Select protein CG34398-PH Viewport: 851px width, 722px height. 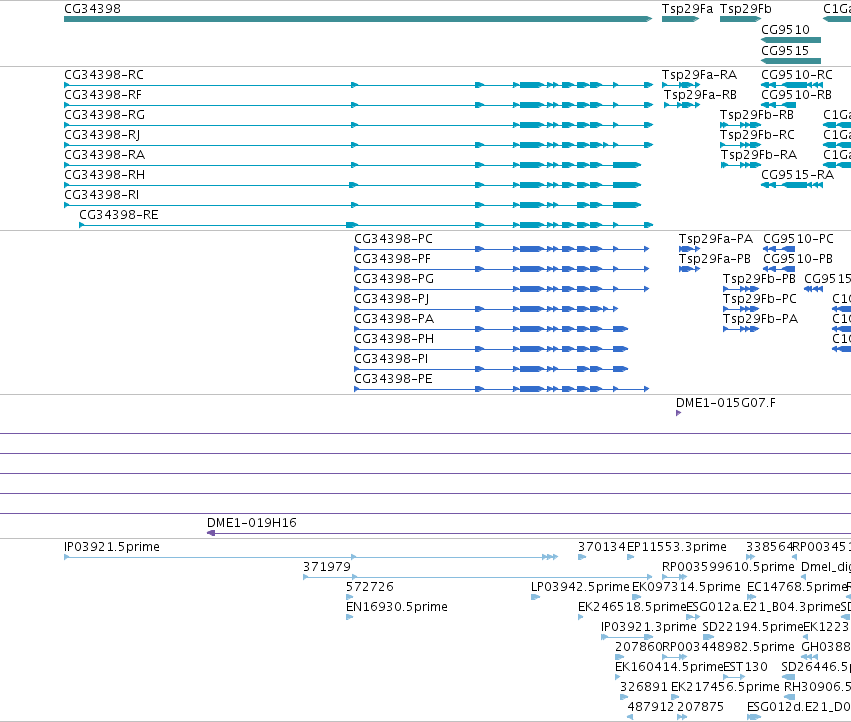[x=491, y=349]
